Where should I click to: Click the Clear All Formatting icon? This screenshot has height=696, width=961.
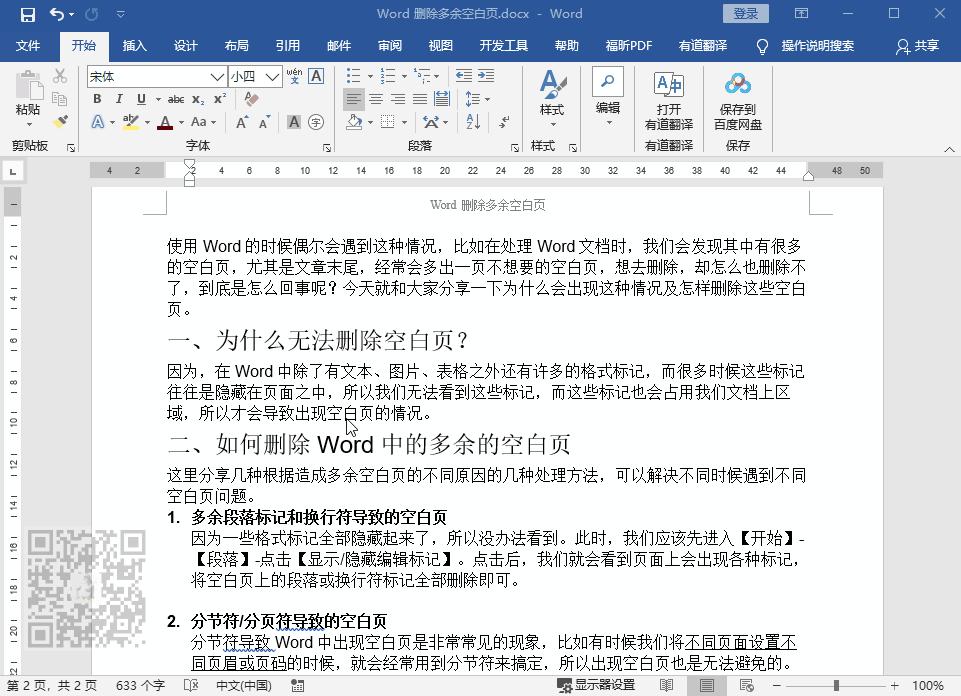coord(249,99)
